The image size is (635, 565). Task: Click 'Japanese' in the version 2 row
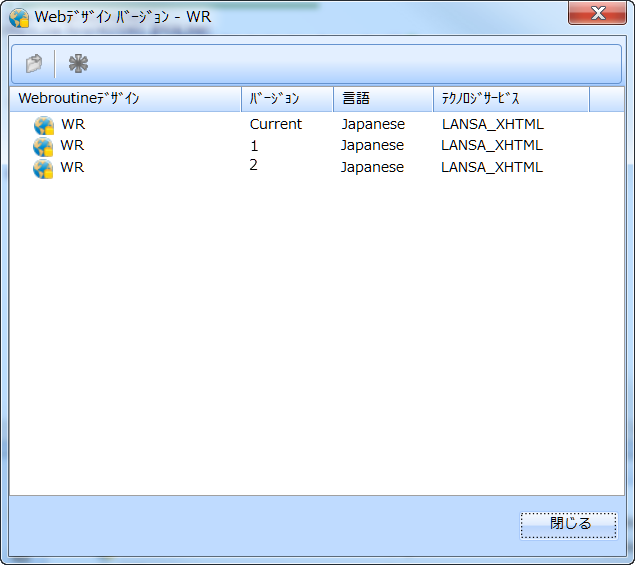(372, 167)
